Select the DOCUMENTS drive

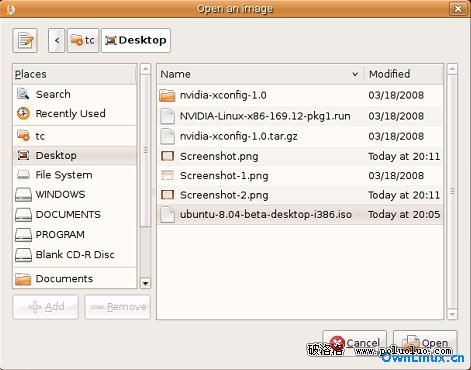(75, 215)
